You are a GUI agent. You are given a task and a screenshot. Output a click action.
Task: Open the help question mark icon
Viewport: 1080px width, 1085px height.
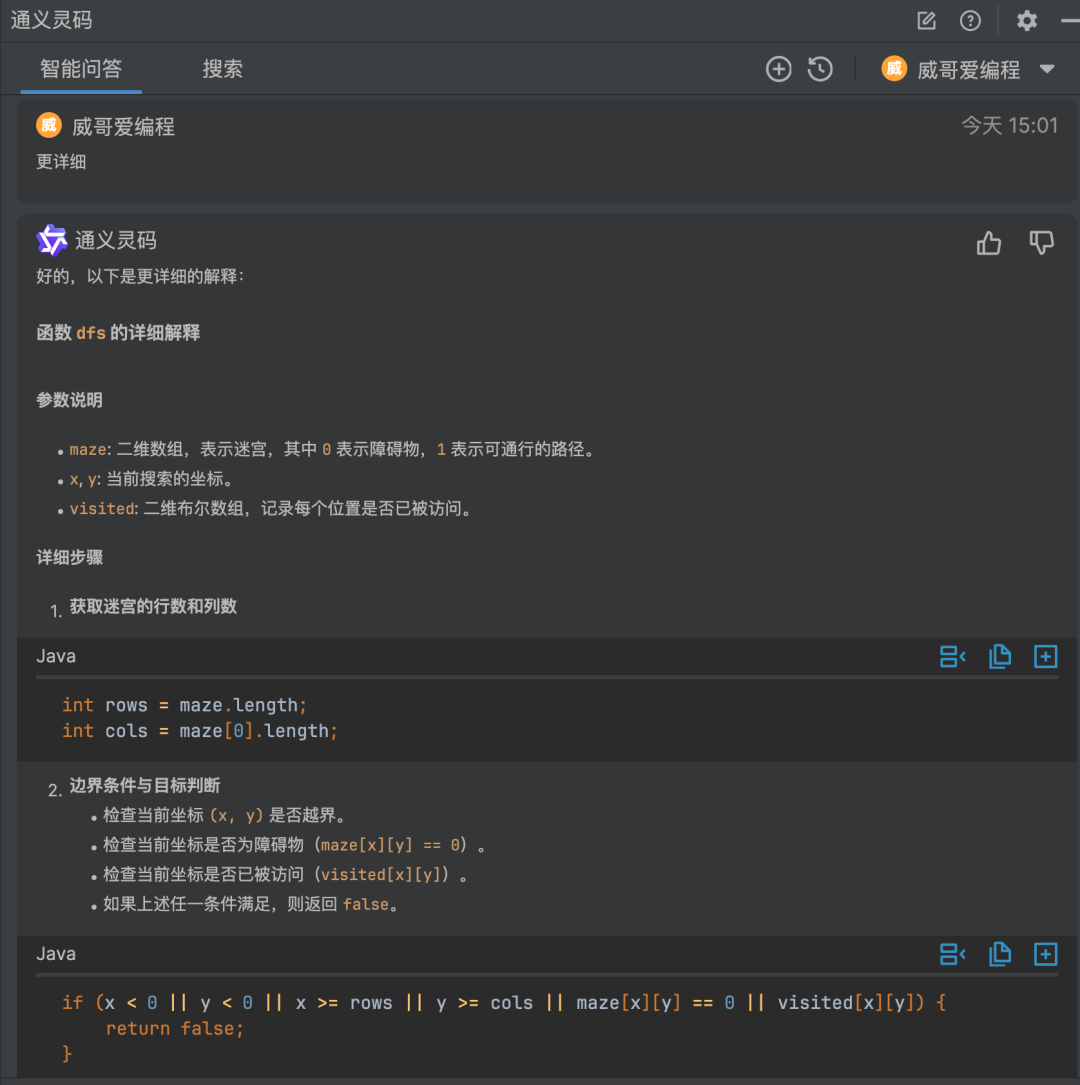pyautogui.click(x=970, y=21)
